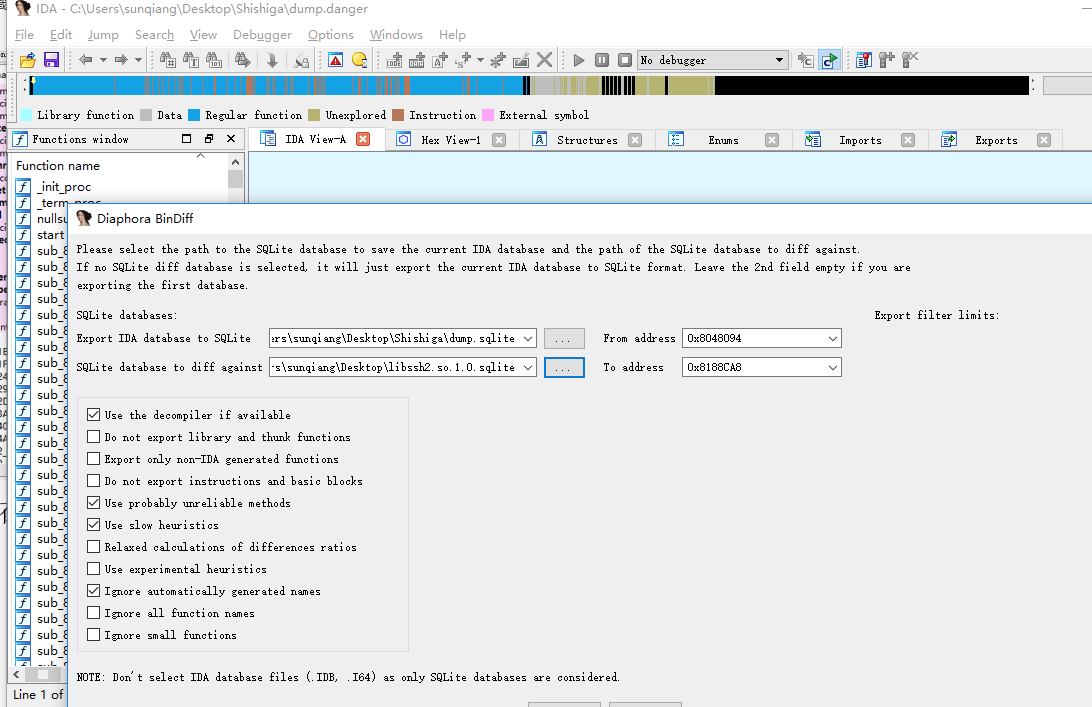Open the Options menu
The image size is (1092, 707).
click(x=331, y=35)
